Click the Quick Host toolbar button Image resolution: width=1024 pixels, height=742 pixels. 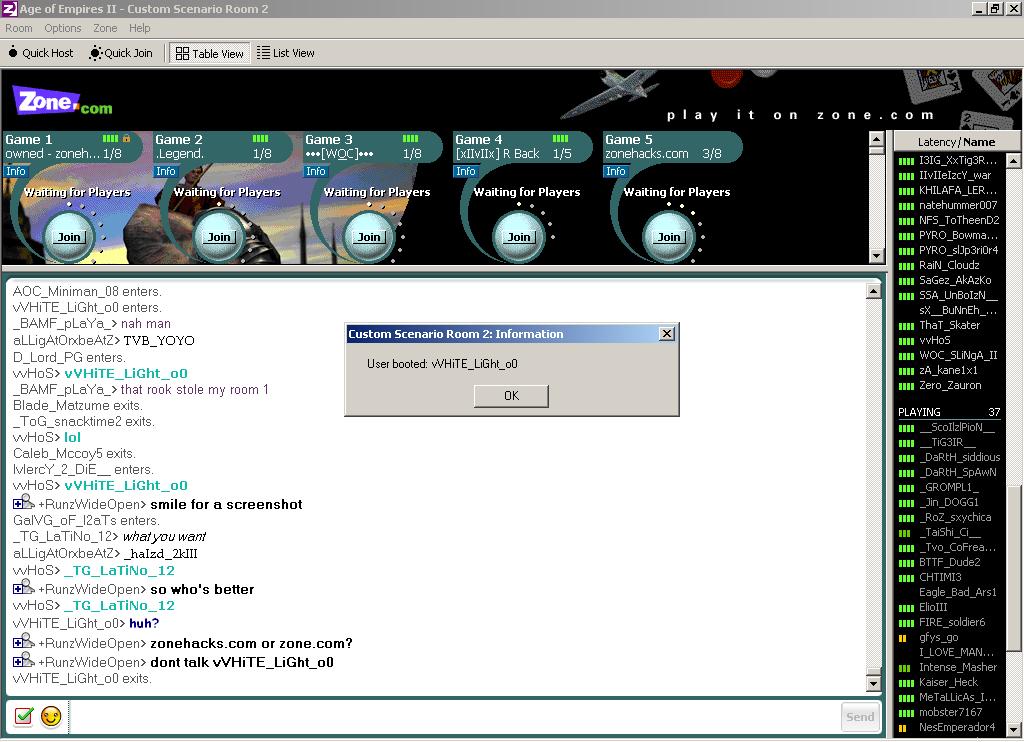coord(41,53)
